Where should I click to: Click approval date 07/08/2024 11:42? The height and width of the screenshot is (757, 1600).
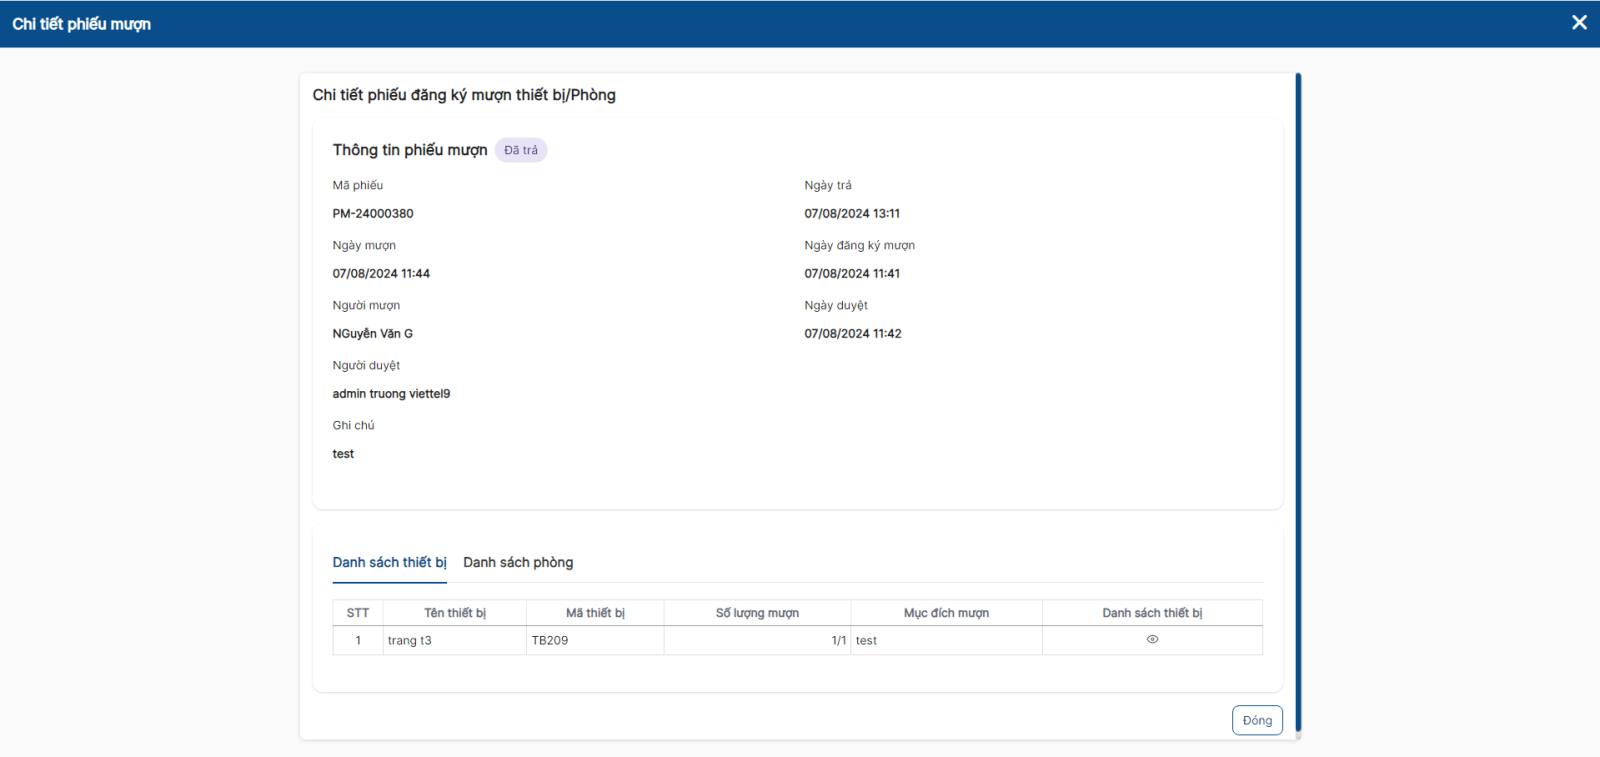[x=853, y=334]
